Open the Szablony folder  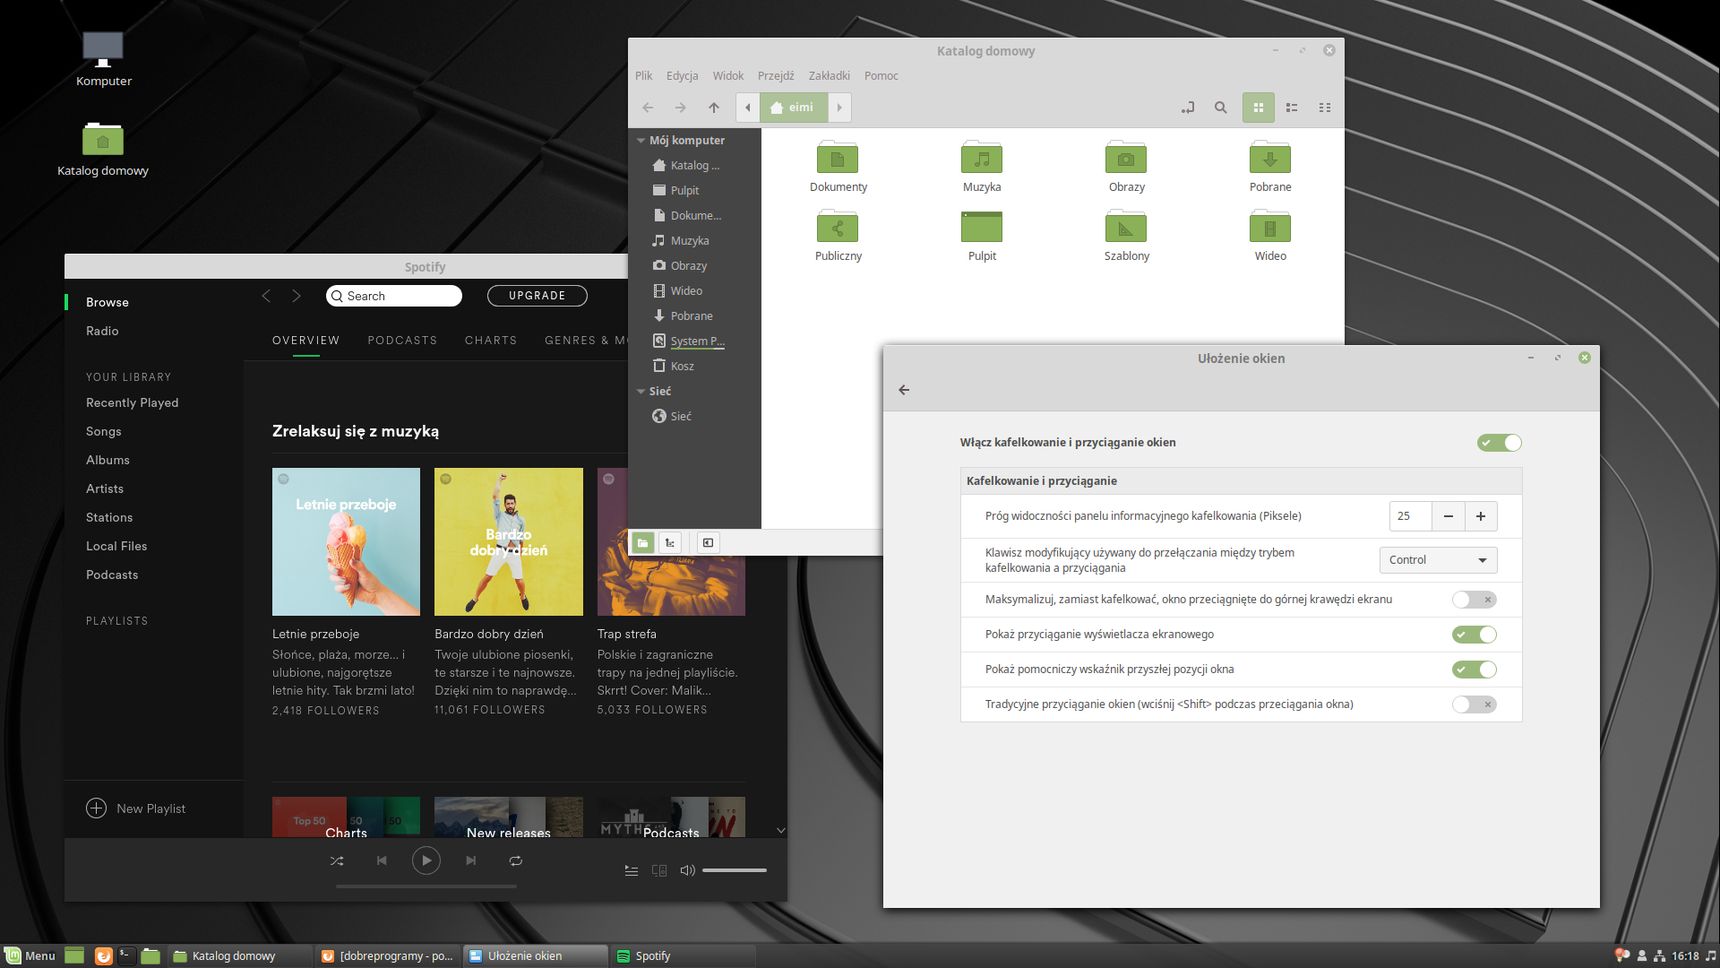[x=1126, y=235]
